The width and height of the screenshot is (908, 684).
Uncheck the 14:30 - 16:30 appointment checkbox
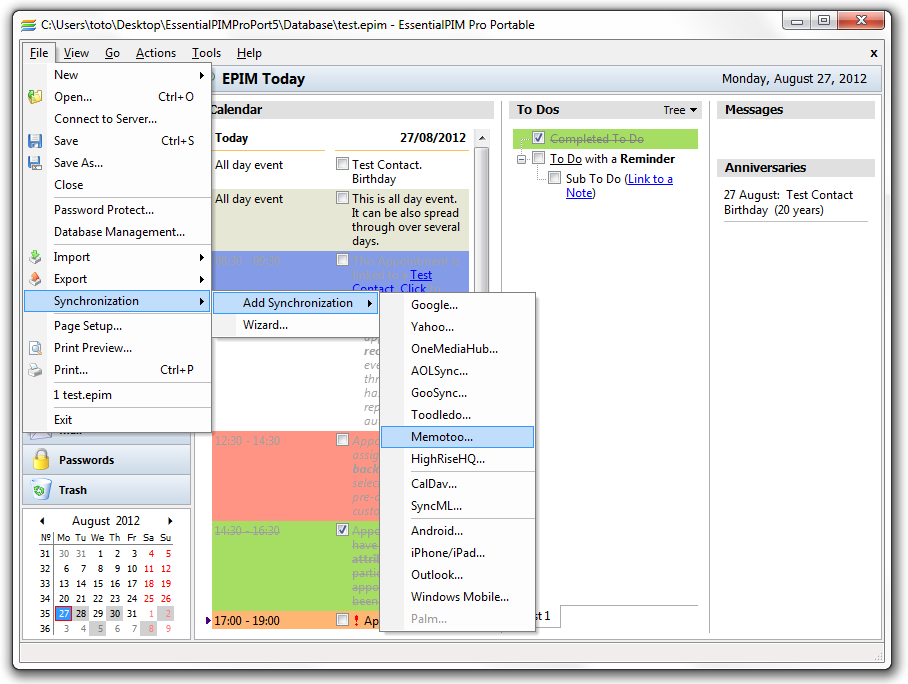pos(342,530)
